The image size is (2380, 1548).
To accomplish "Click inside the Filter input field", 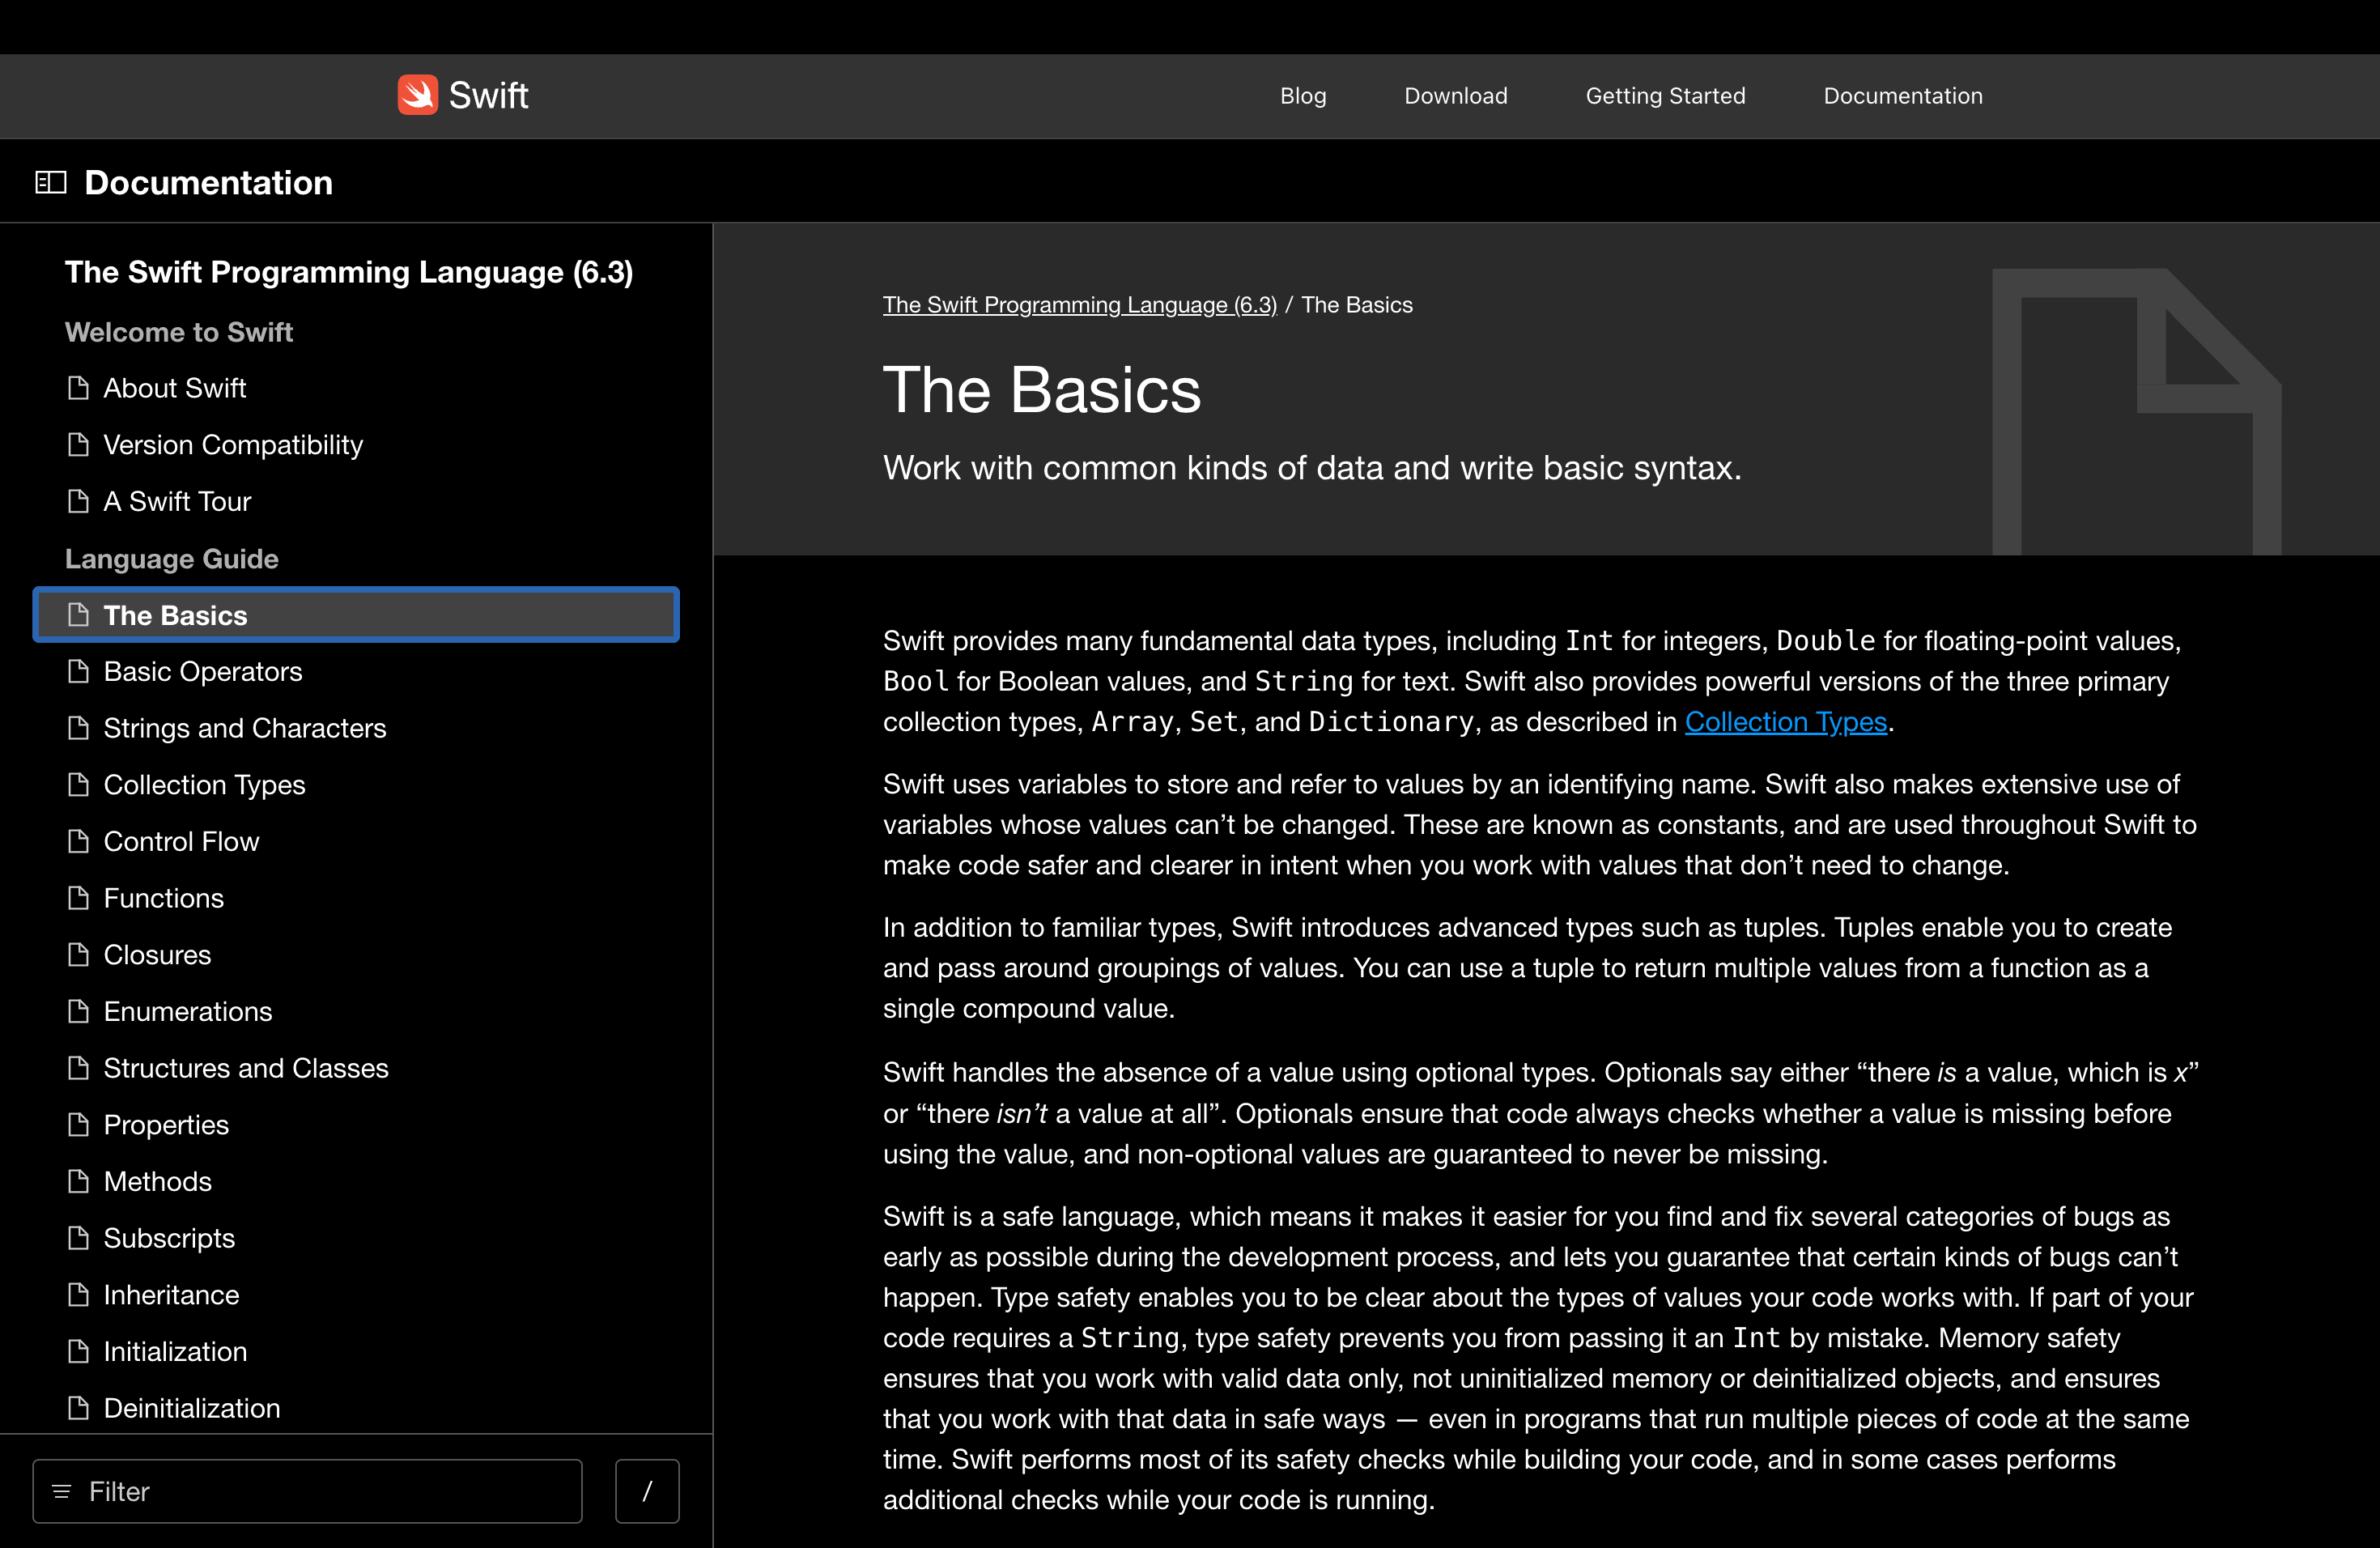I will (x=300, y=1491).
